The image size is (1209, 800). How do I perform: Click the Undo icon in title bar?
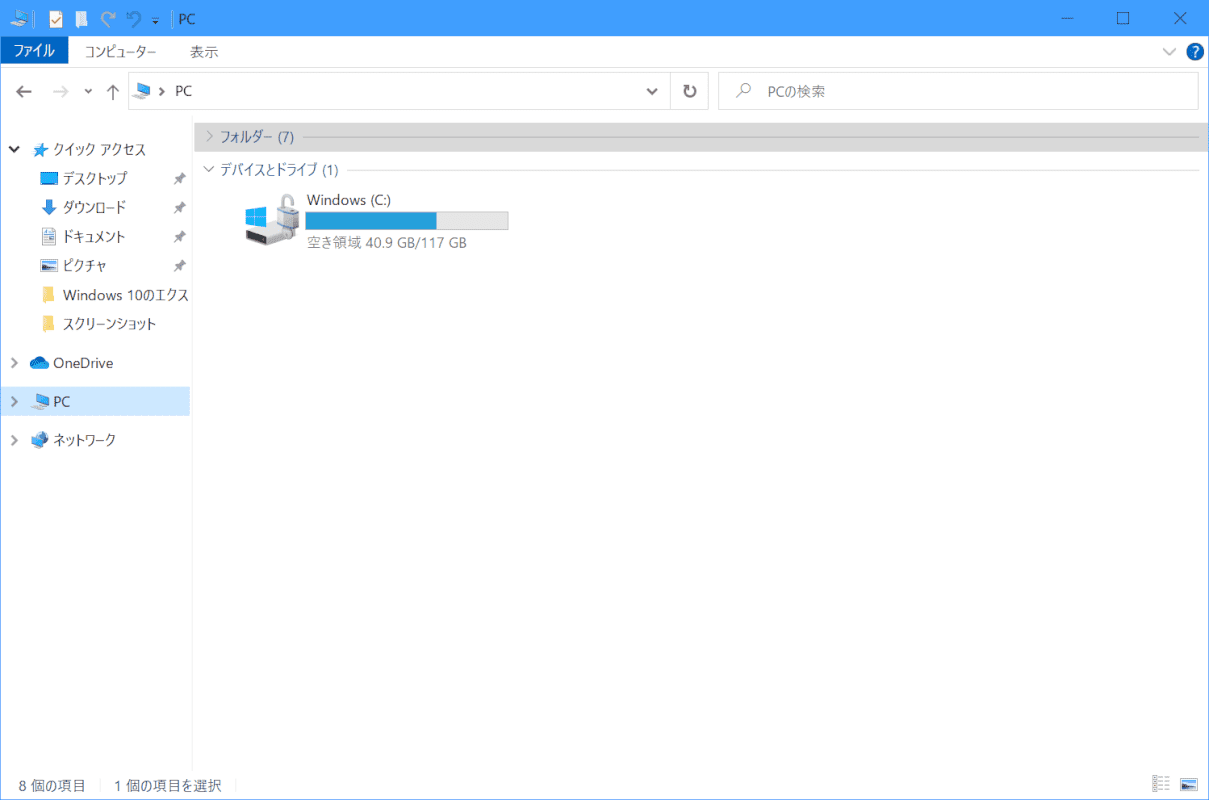pyautogui.click(x=134, y=19)
